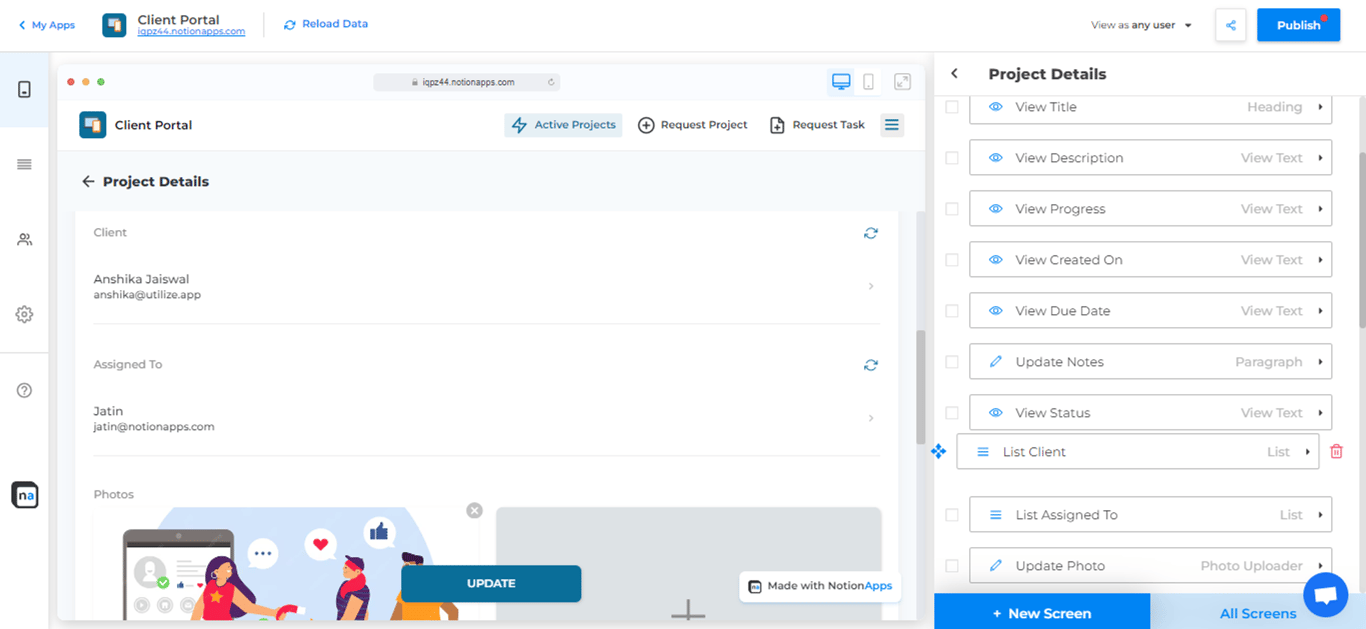Open the Anshika Jaiswal client row
The image size is (1366, 629).
click(487, 287)
